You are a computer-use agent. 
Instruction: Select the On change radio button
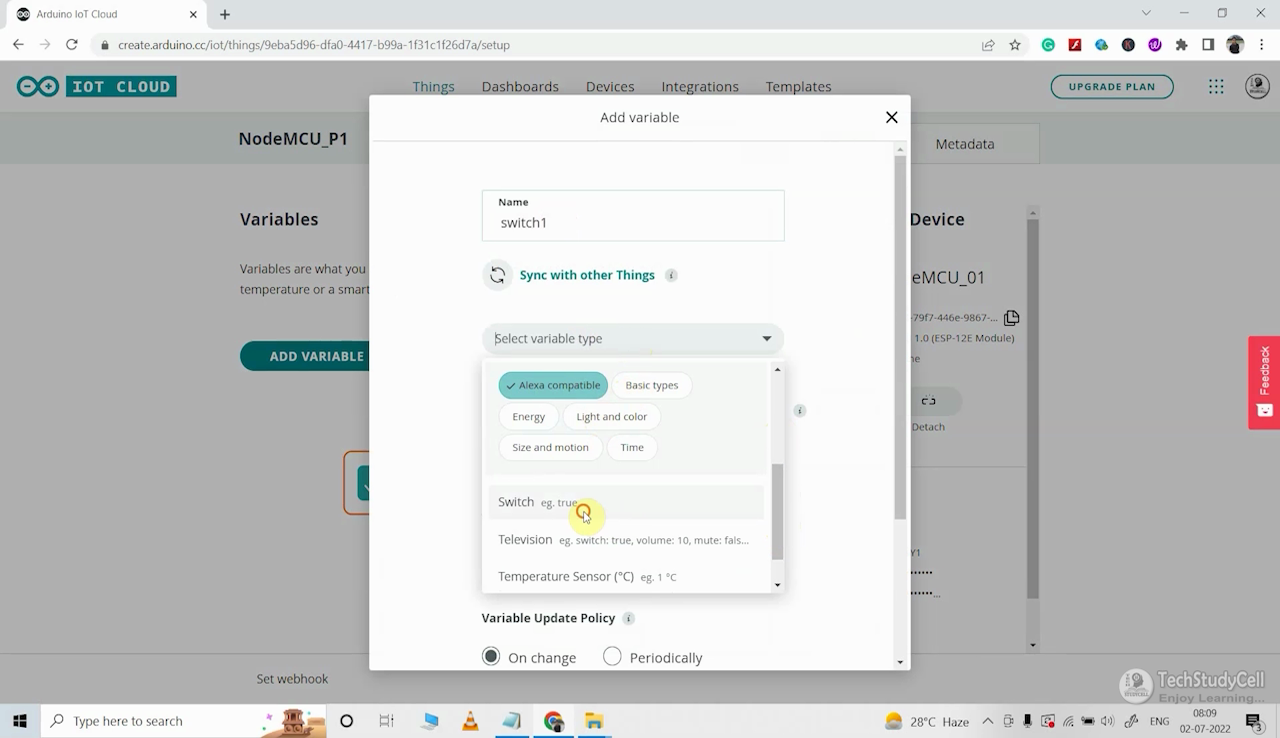pos(491,657)
